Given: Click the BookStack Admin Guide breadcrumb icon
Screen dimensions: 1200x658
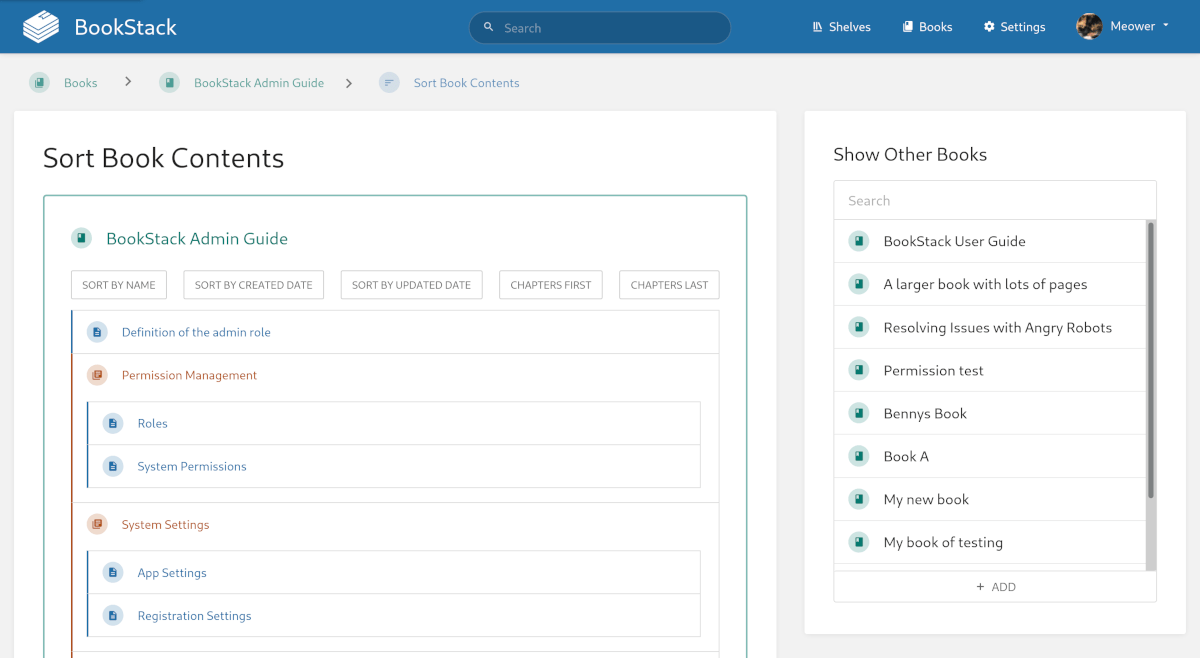Looking at the screenshot, I should point(169,83).
